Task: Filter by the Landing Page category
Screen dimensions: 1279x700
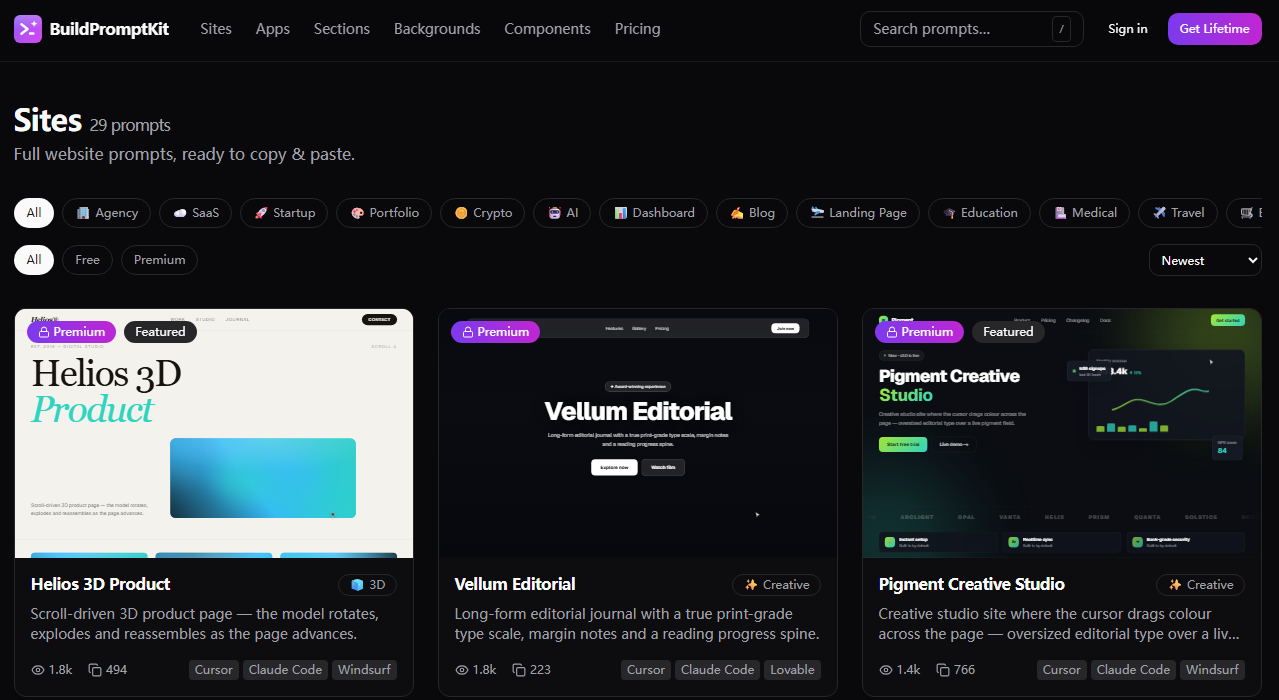Action: tap(858, 213)
